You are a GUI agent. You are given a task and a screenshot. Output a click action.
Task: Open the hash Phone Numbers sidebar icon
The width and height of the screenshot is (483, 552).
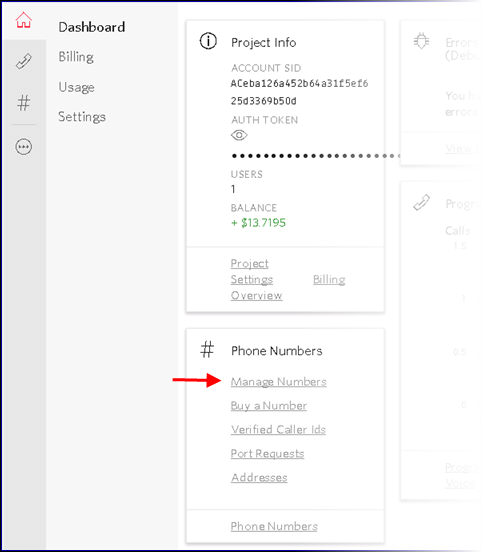coord(24,103)
